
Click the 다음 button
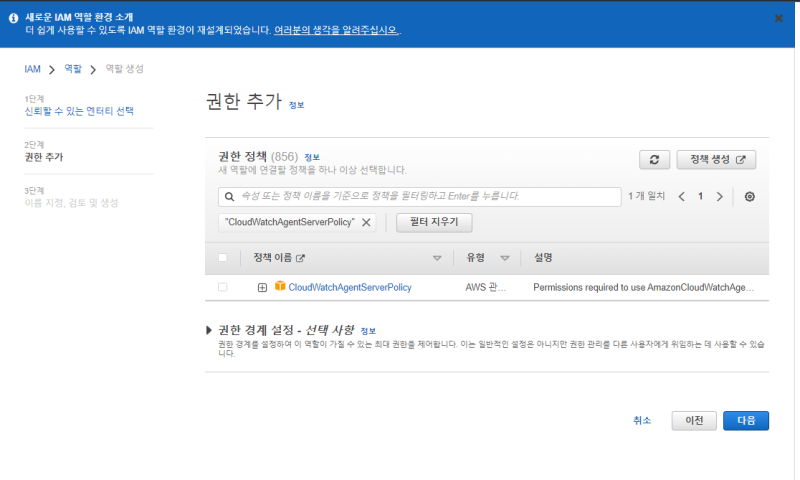745,420
